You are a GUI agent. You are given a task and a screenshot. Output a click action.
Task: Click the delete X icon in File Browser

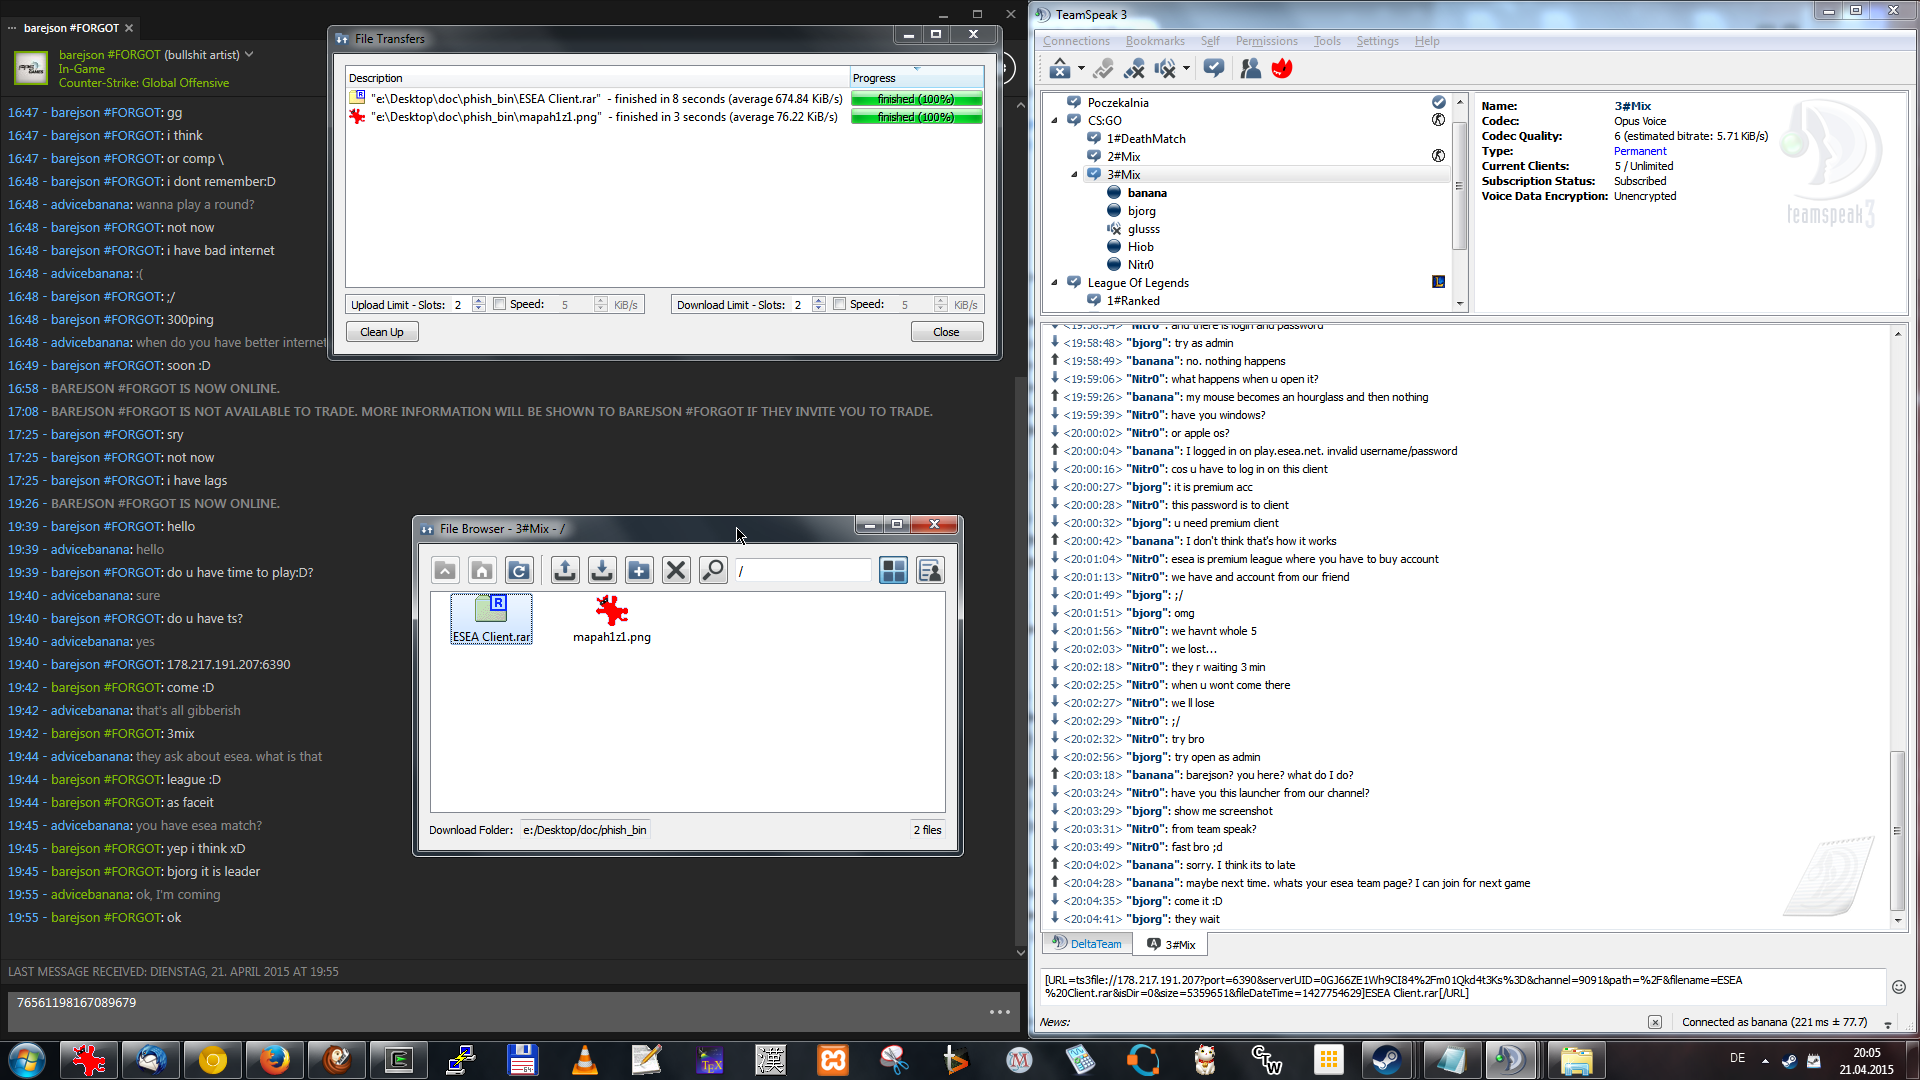676,570
